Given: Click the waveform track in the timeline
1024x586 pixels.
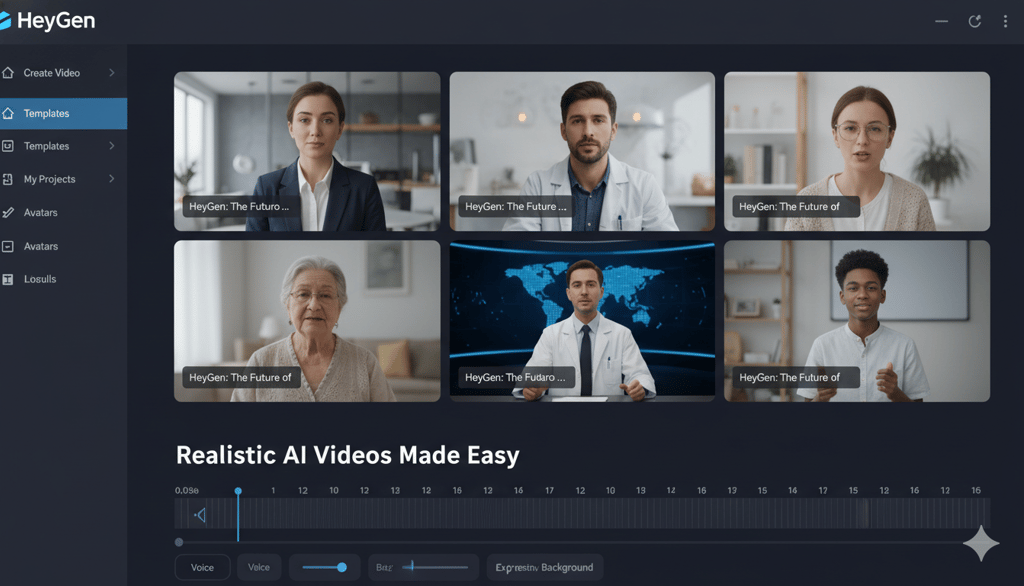Looking at the screenshot, I should (x=582, y=513).
